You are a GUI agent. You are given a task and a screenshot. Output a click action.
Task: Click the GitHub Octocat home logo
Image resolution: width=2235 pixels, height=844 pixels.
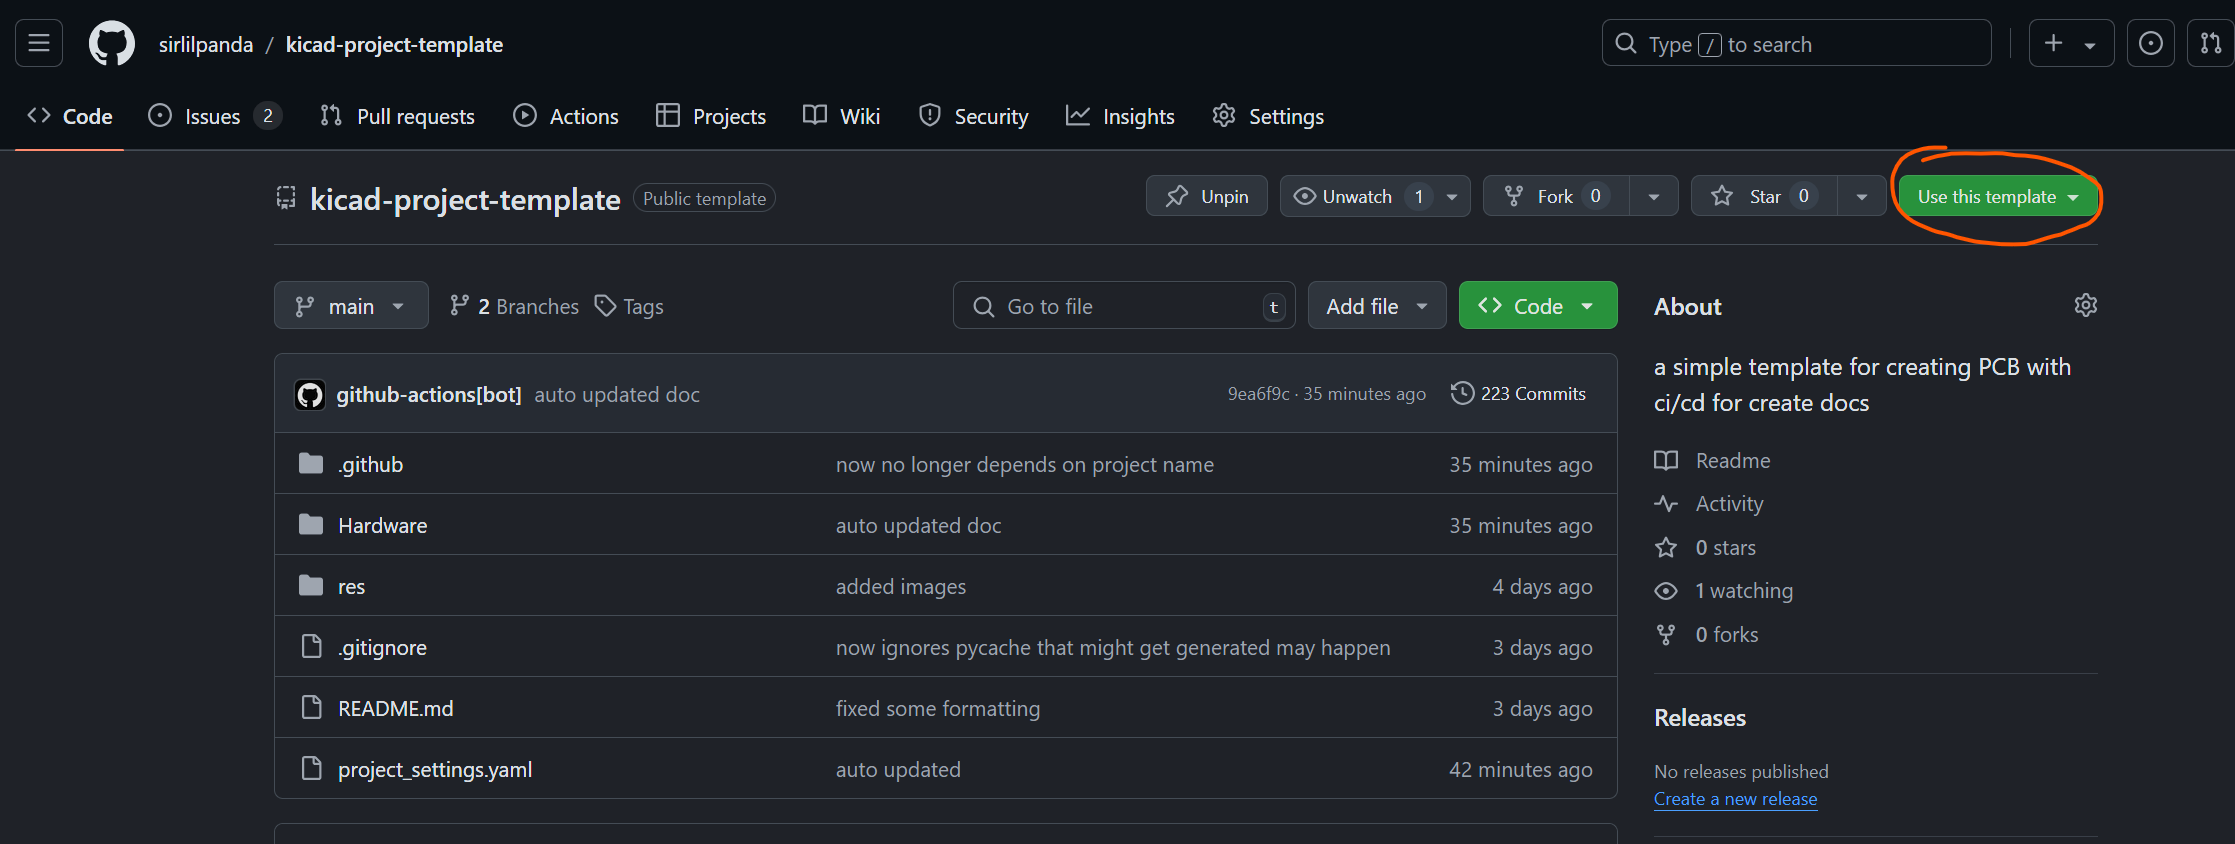tap(111, 44)
